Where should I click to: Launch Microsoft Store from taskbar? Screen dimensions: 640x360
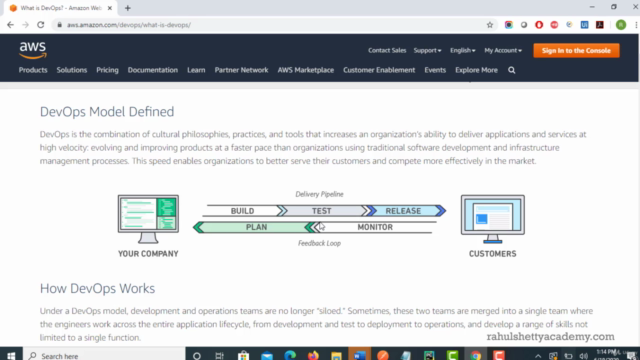(243, 356)
